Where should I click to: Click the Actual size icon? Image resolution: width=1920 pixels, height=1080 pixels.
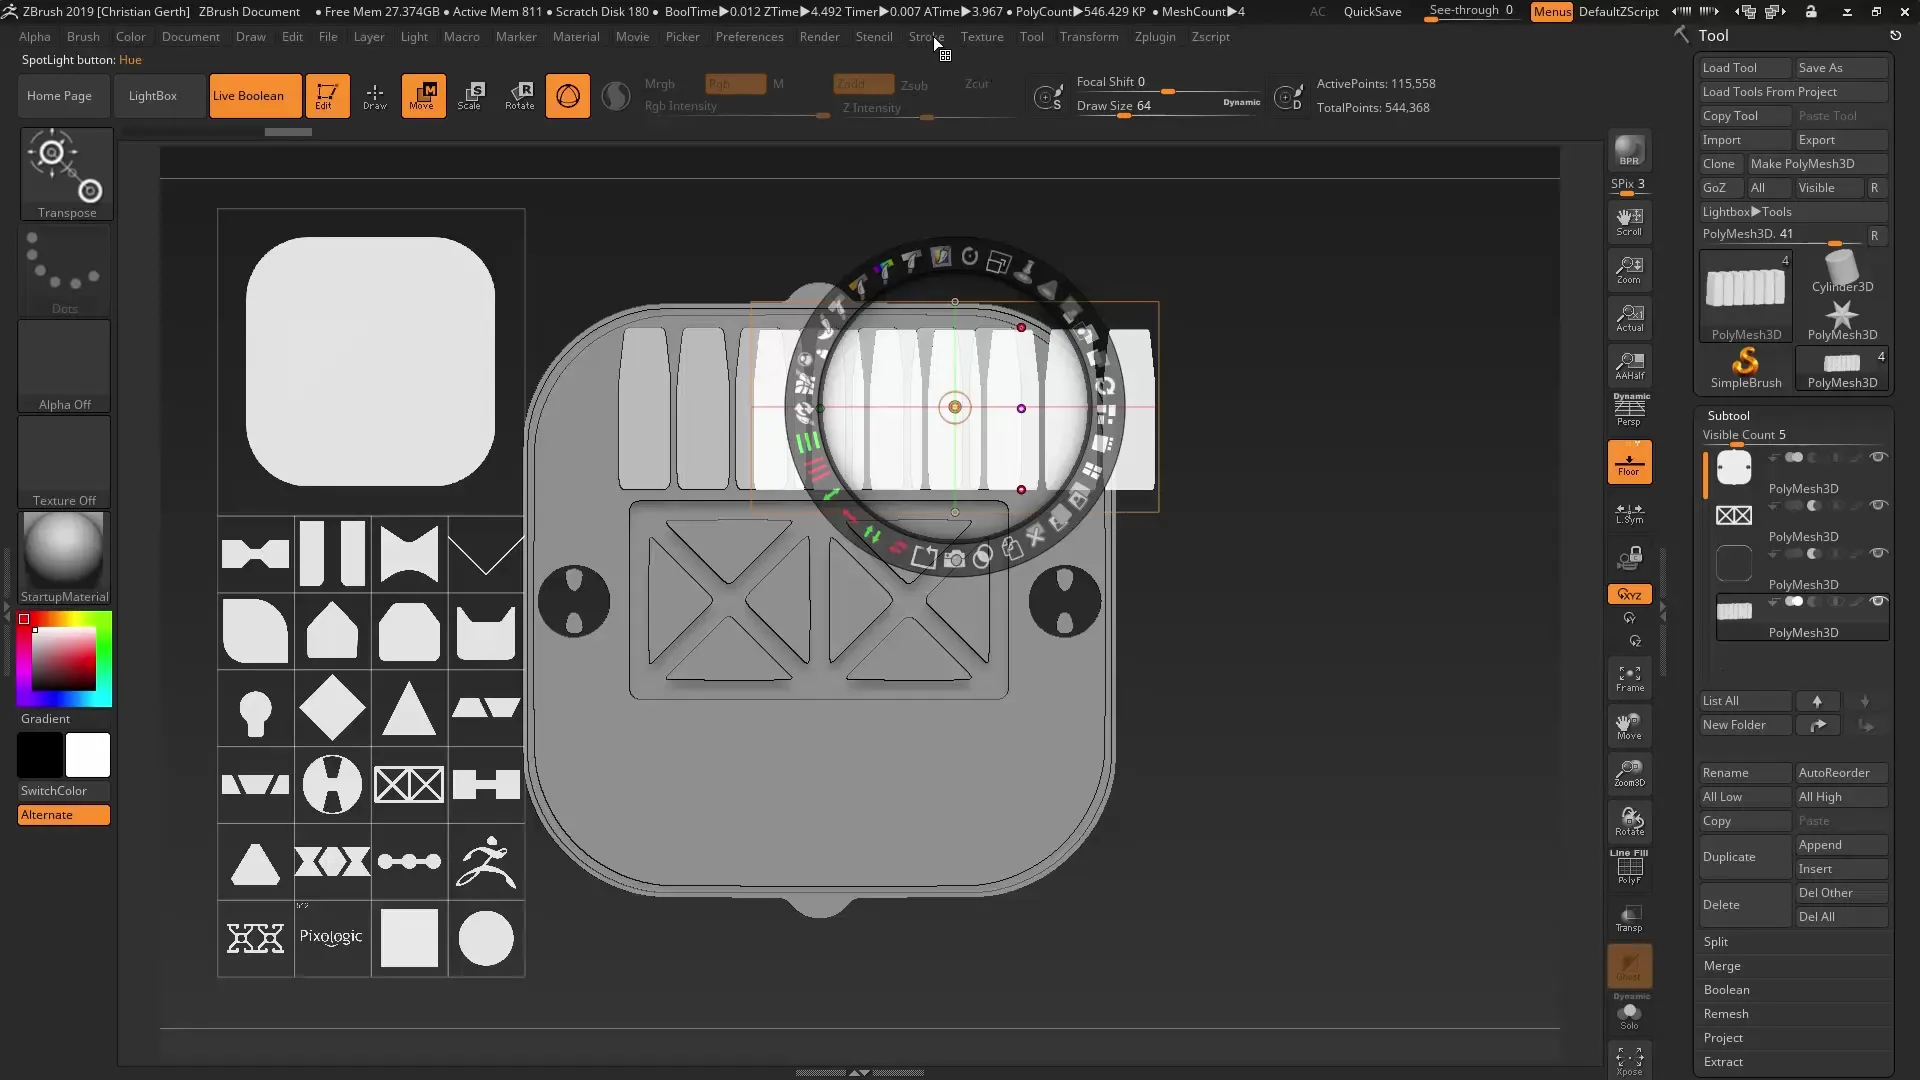tap(1629, 318)
